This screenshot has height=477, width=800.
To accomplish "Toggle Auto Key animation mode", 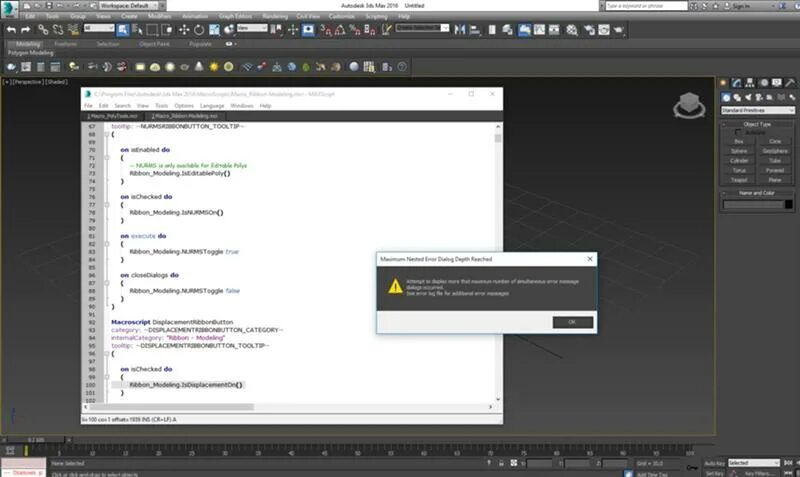I will pos(714,463).
